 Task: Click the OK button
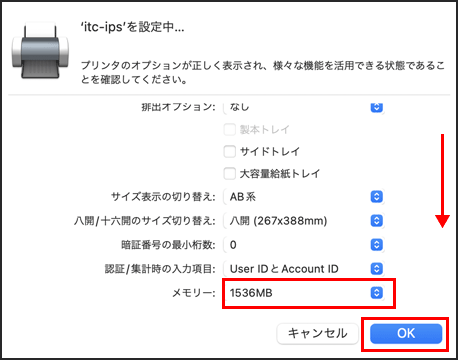point(406,333)
